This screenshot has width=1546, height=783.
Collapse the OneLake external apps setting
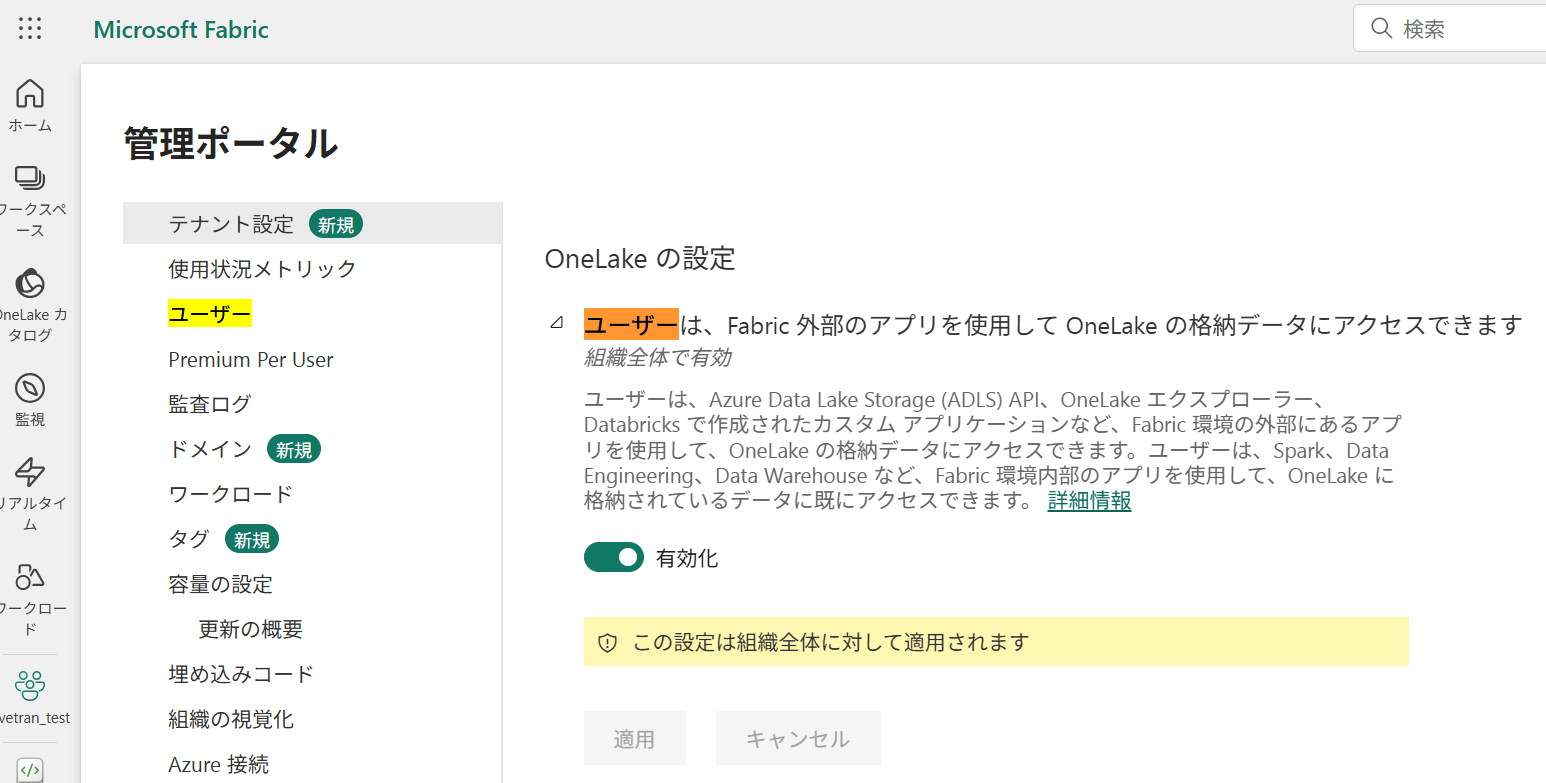tap(556, 324)
